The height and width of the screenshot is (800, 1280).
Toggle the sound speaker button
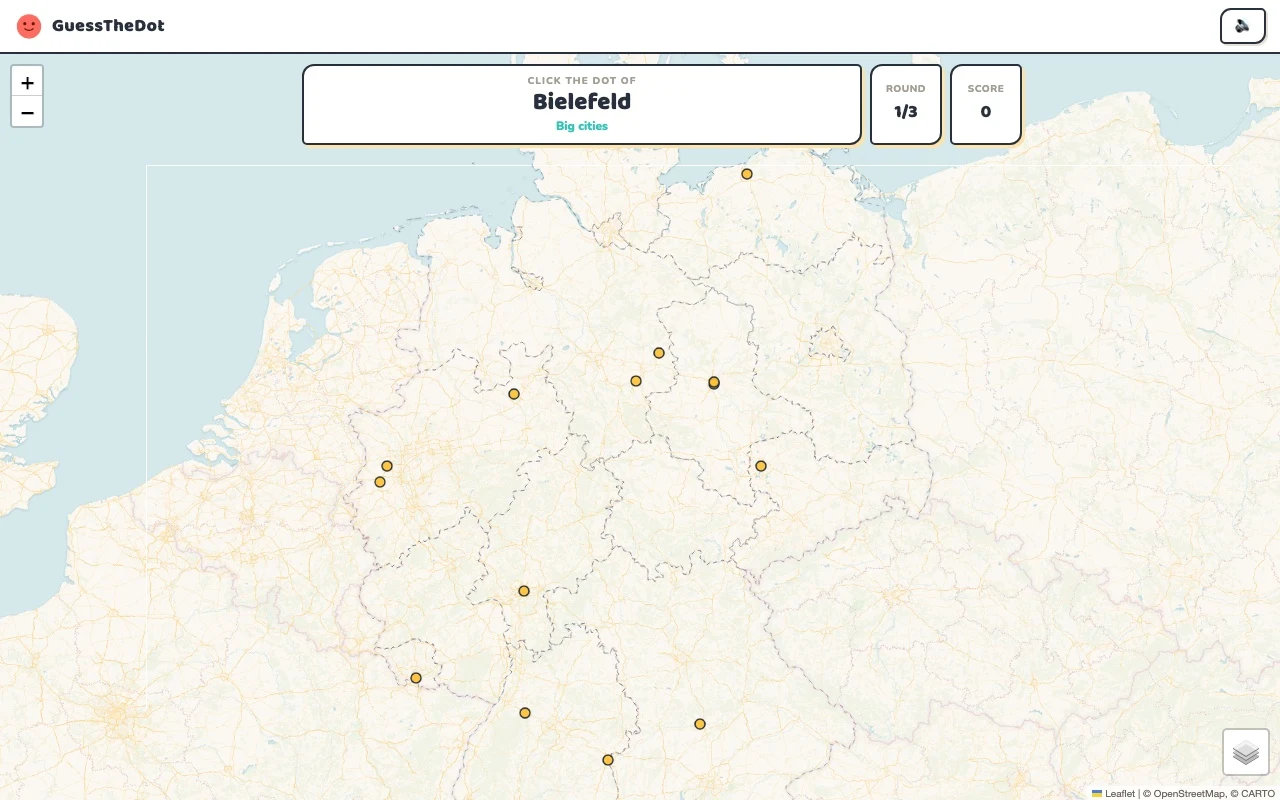tap(1242, 26)
